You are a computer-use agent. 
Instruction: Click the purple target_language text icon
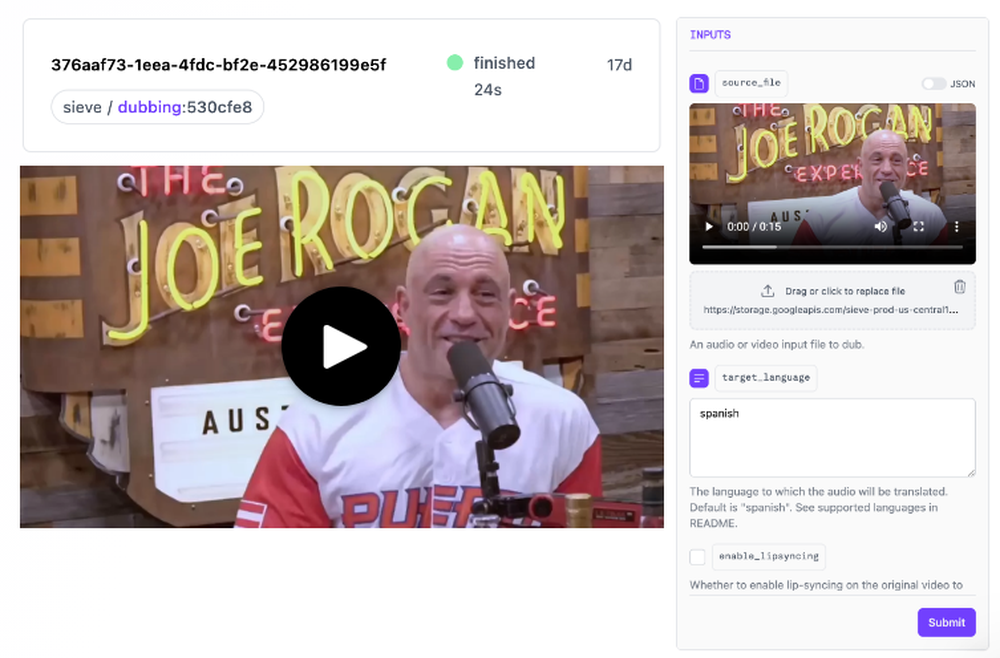(x=699, y=378)
